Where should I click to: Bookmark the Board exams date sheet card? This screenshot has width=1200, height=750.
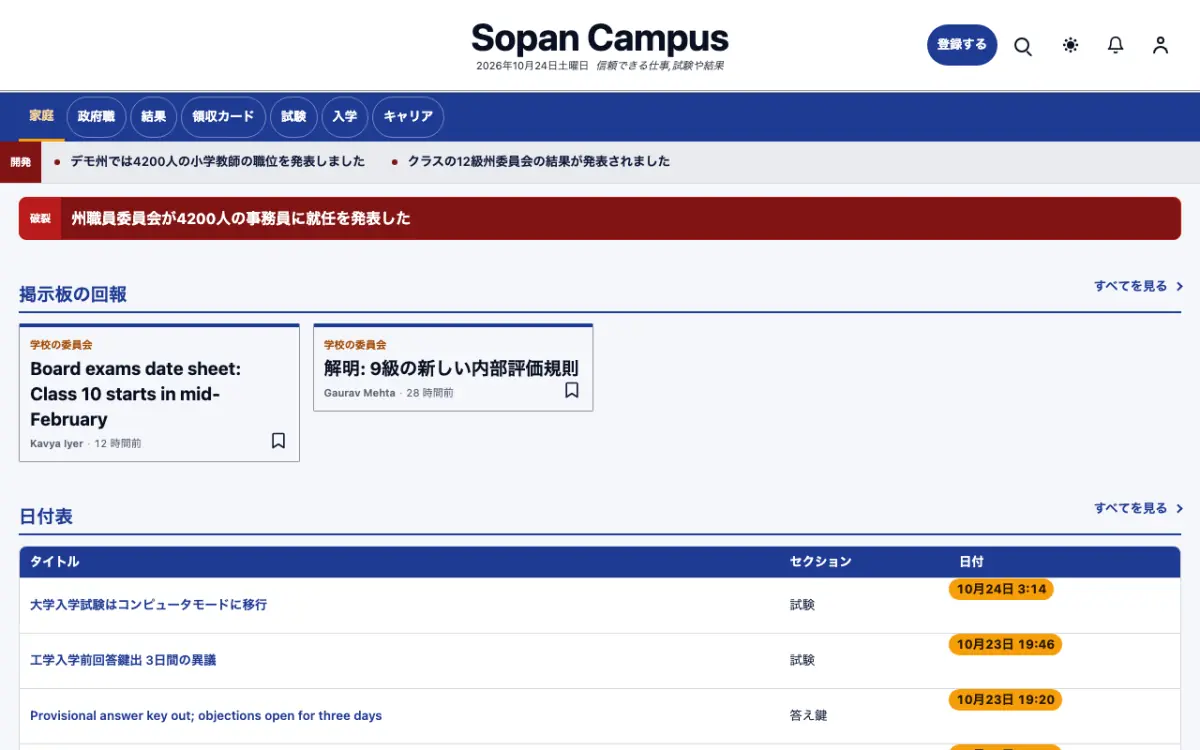(x=278, y=441)
